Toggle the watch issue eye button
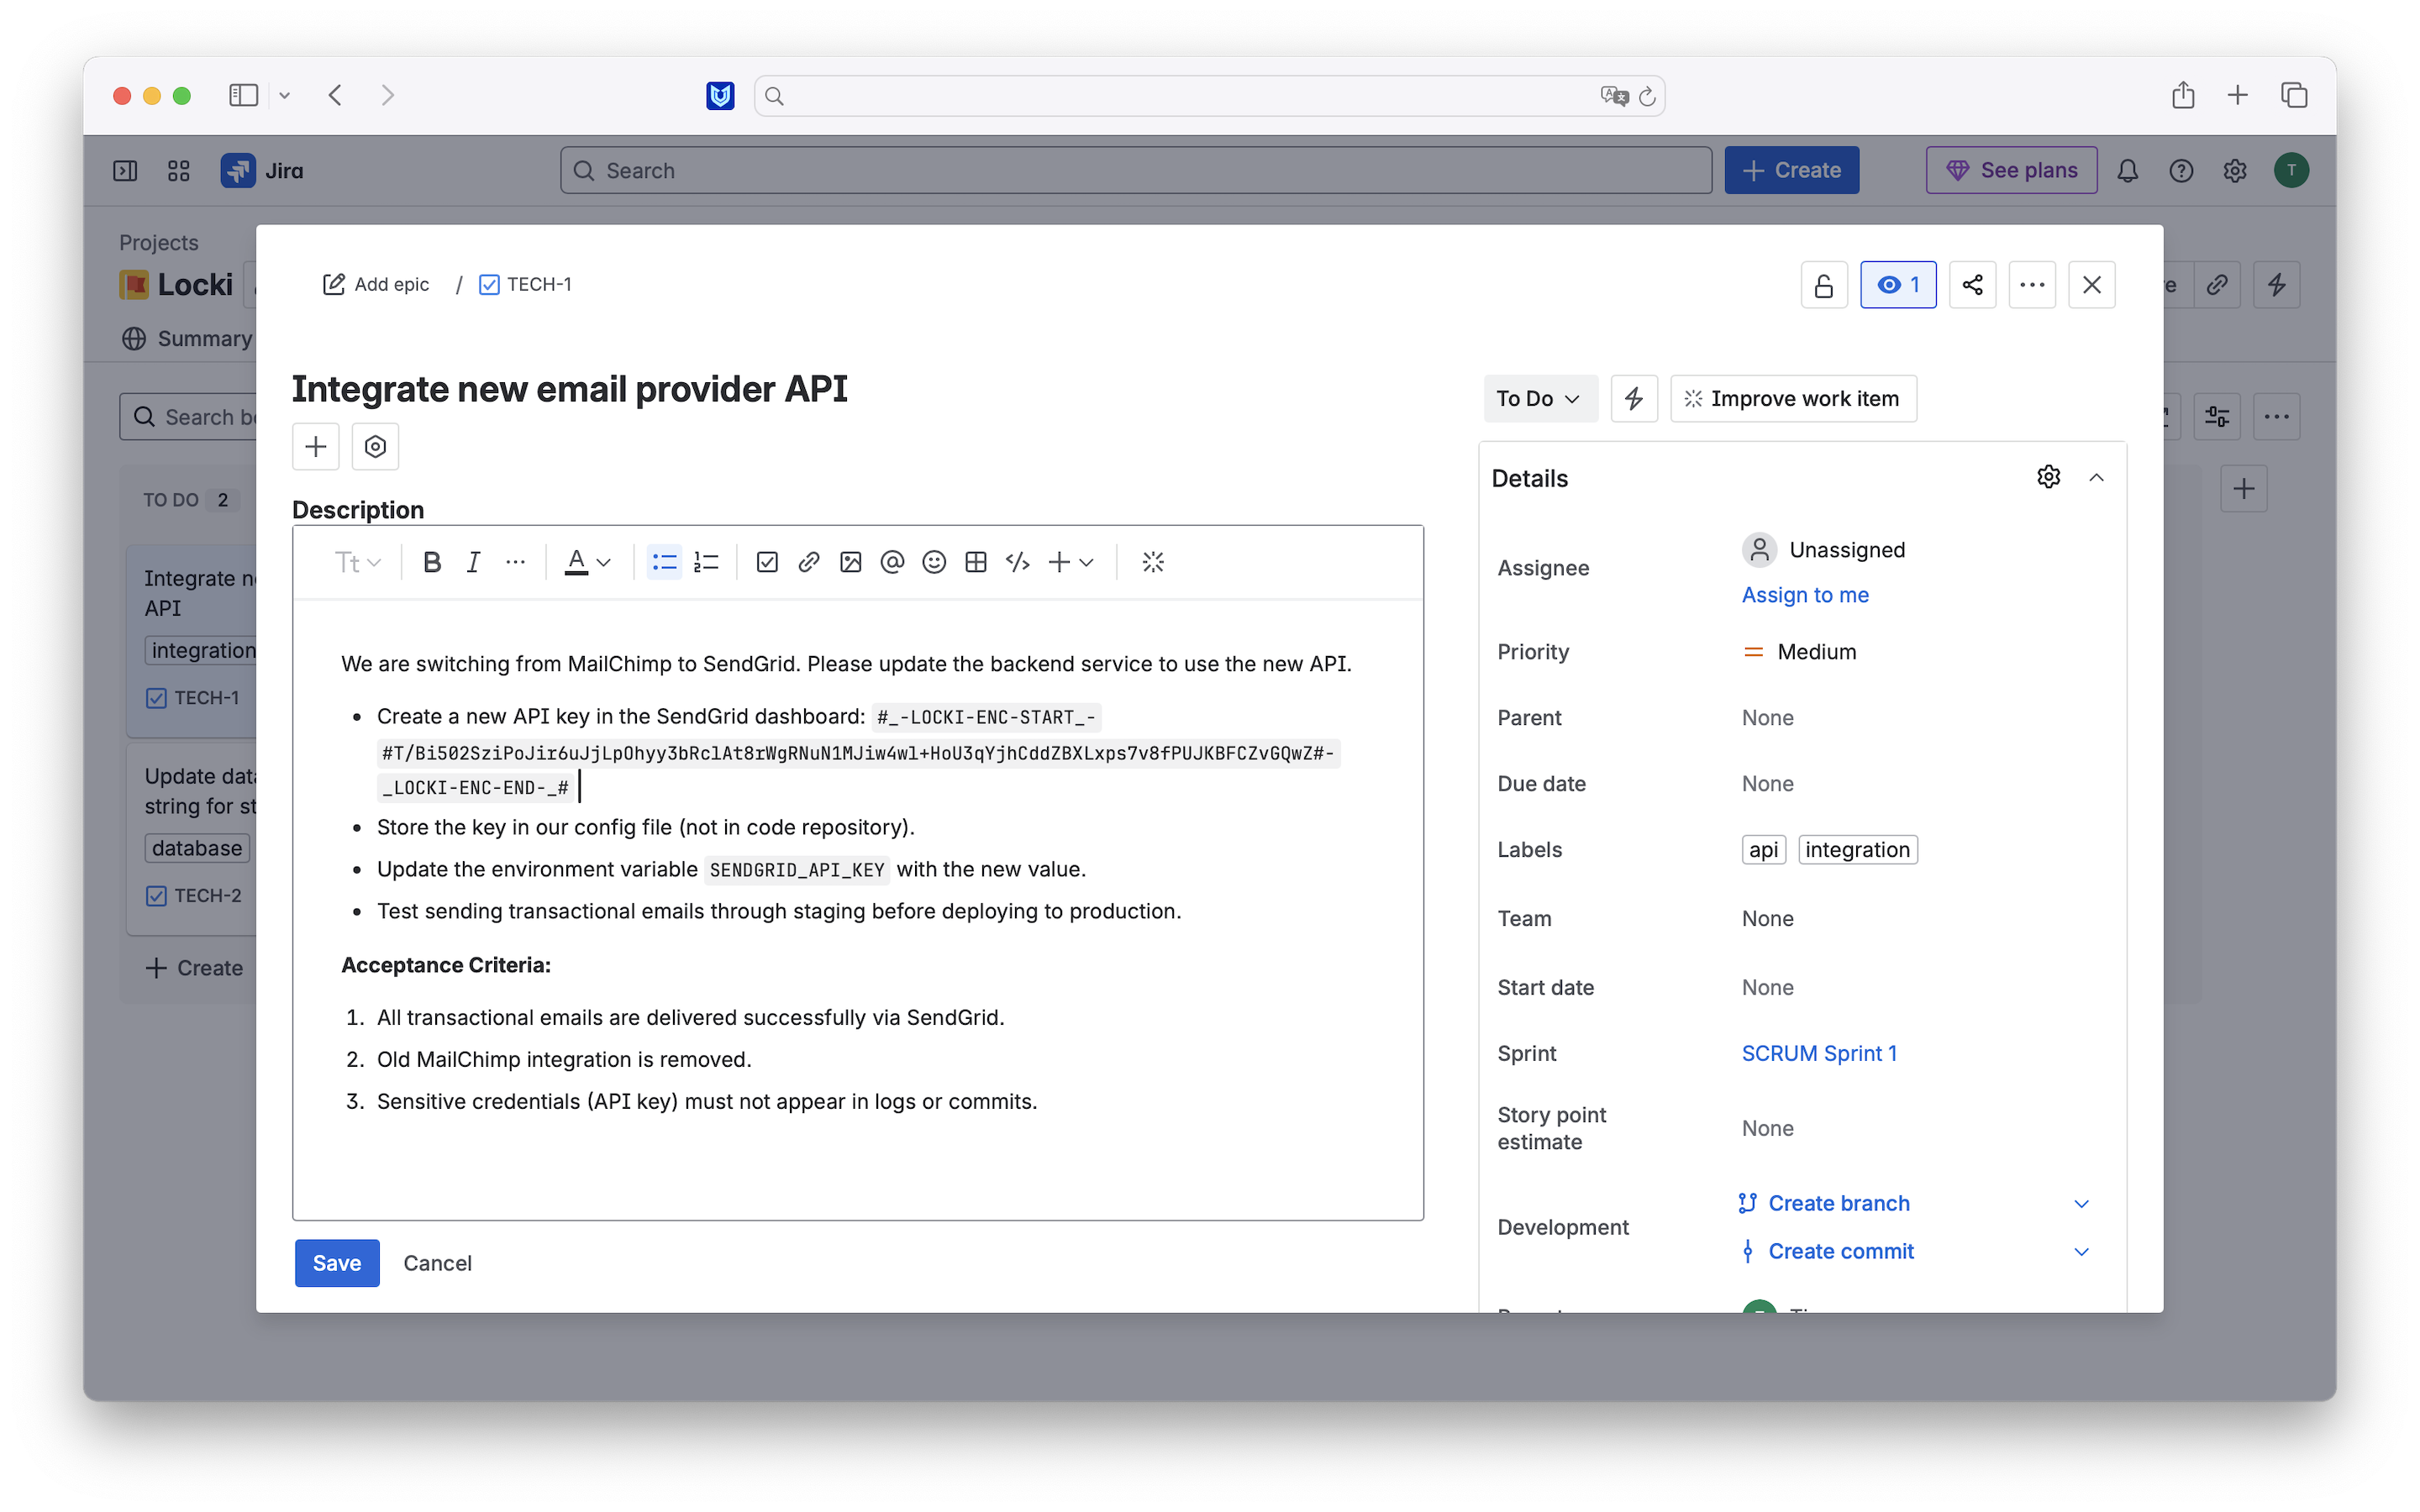The height and width of the screenshot is (1512, 2420). pos(1897,285)
